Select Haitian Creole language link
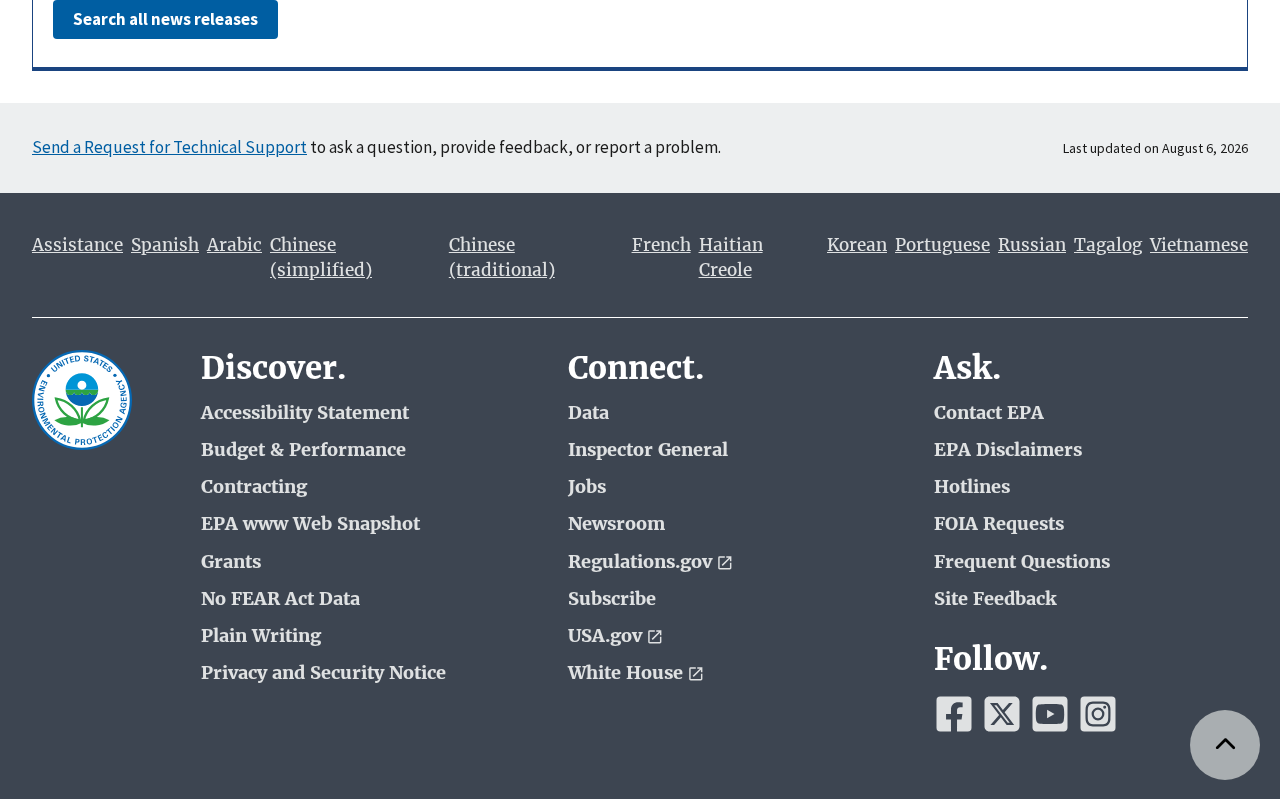 (731, 257)
